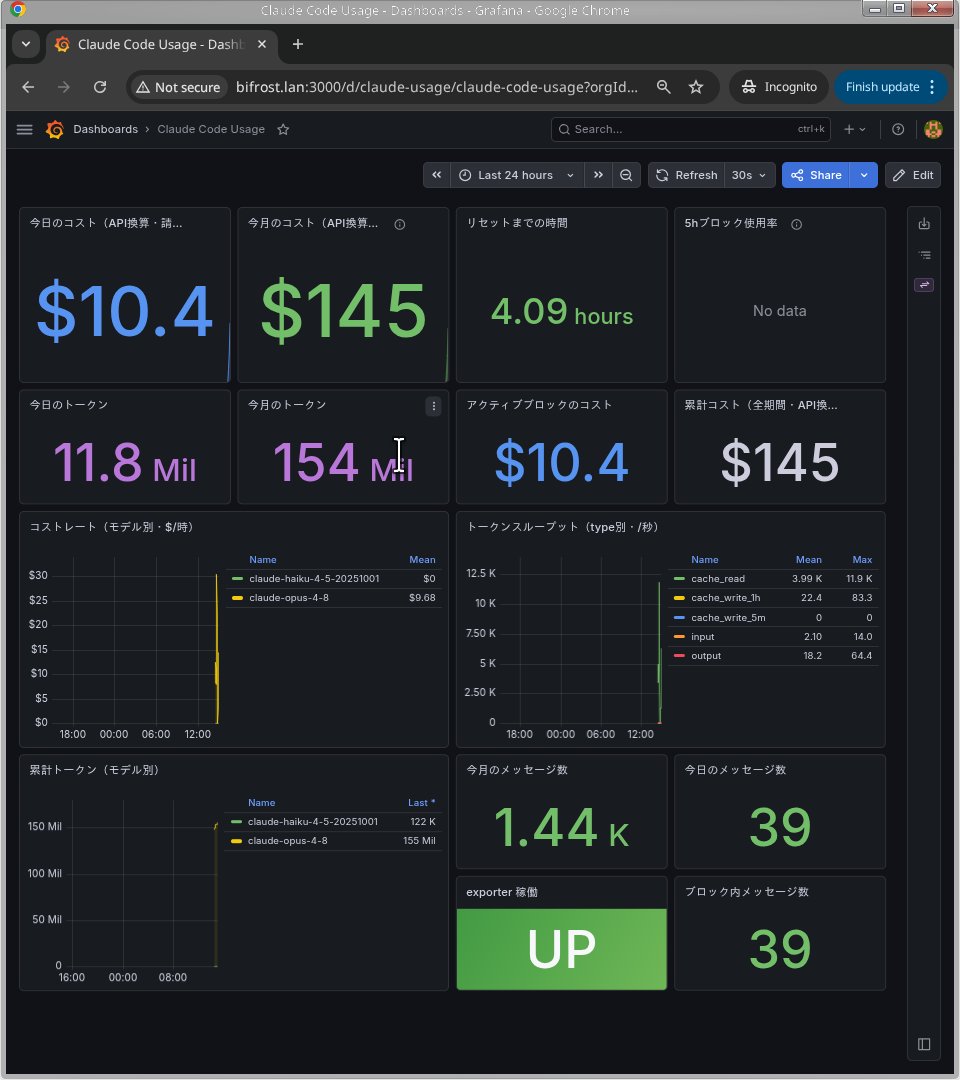Click the Share button
The image size is (960, 1080).
pyautogui.click(x=817, y=175)
